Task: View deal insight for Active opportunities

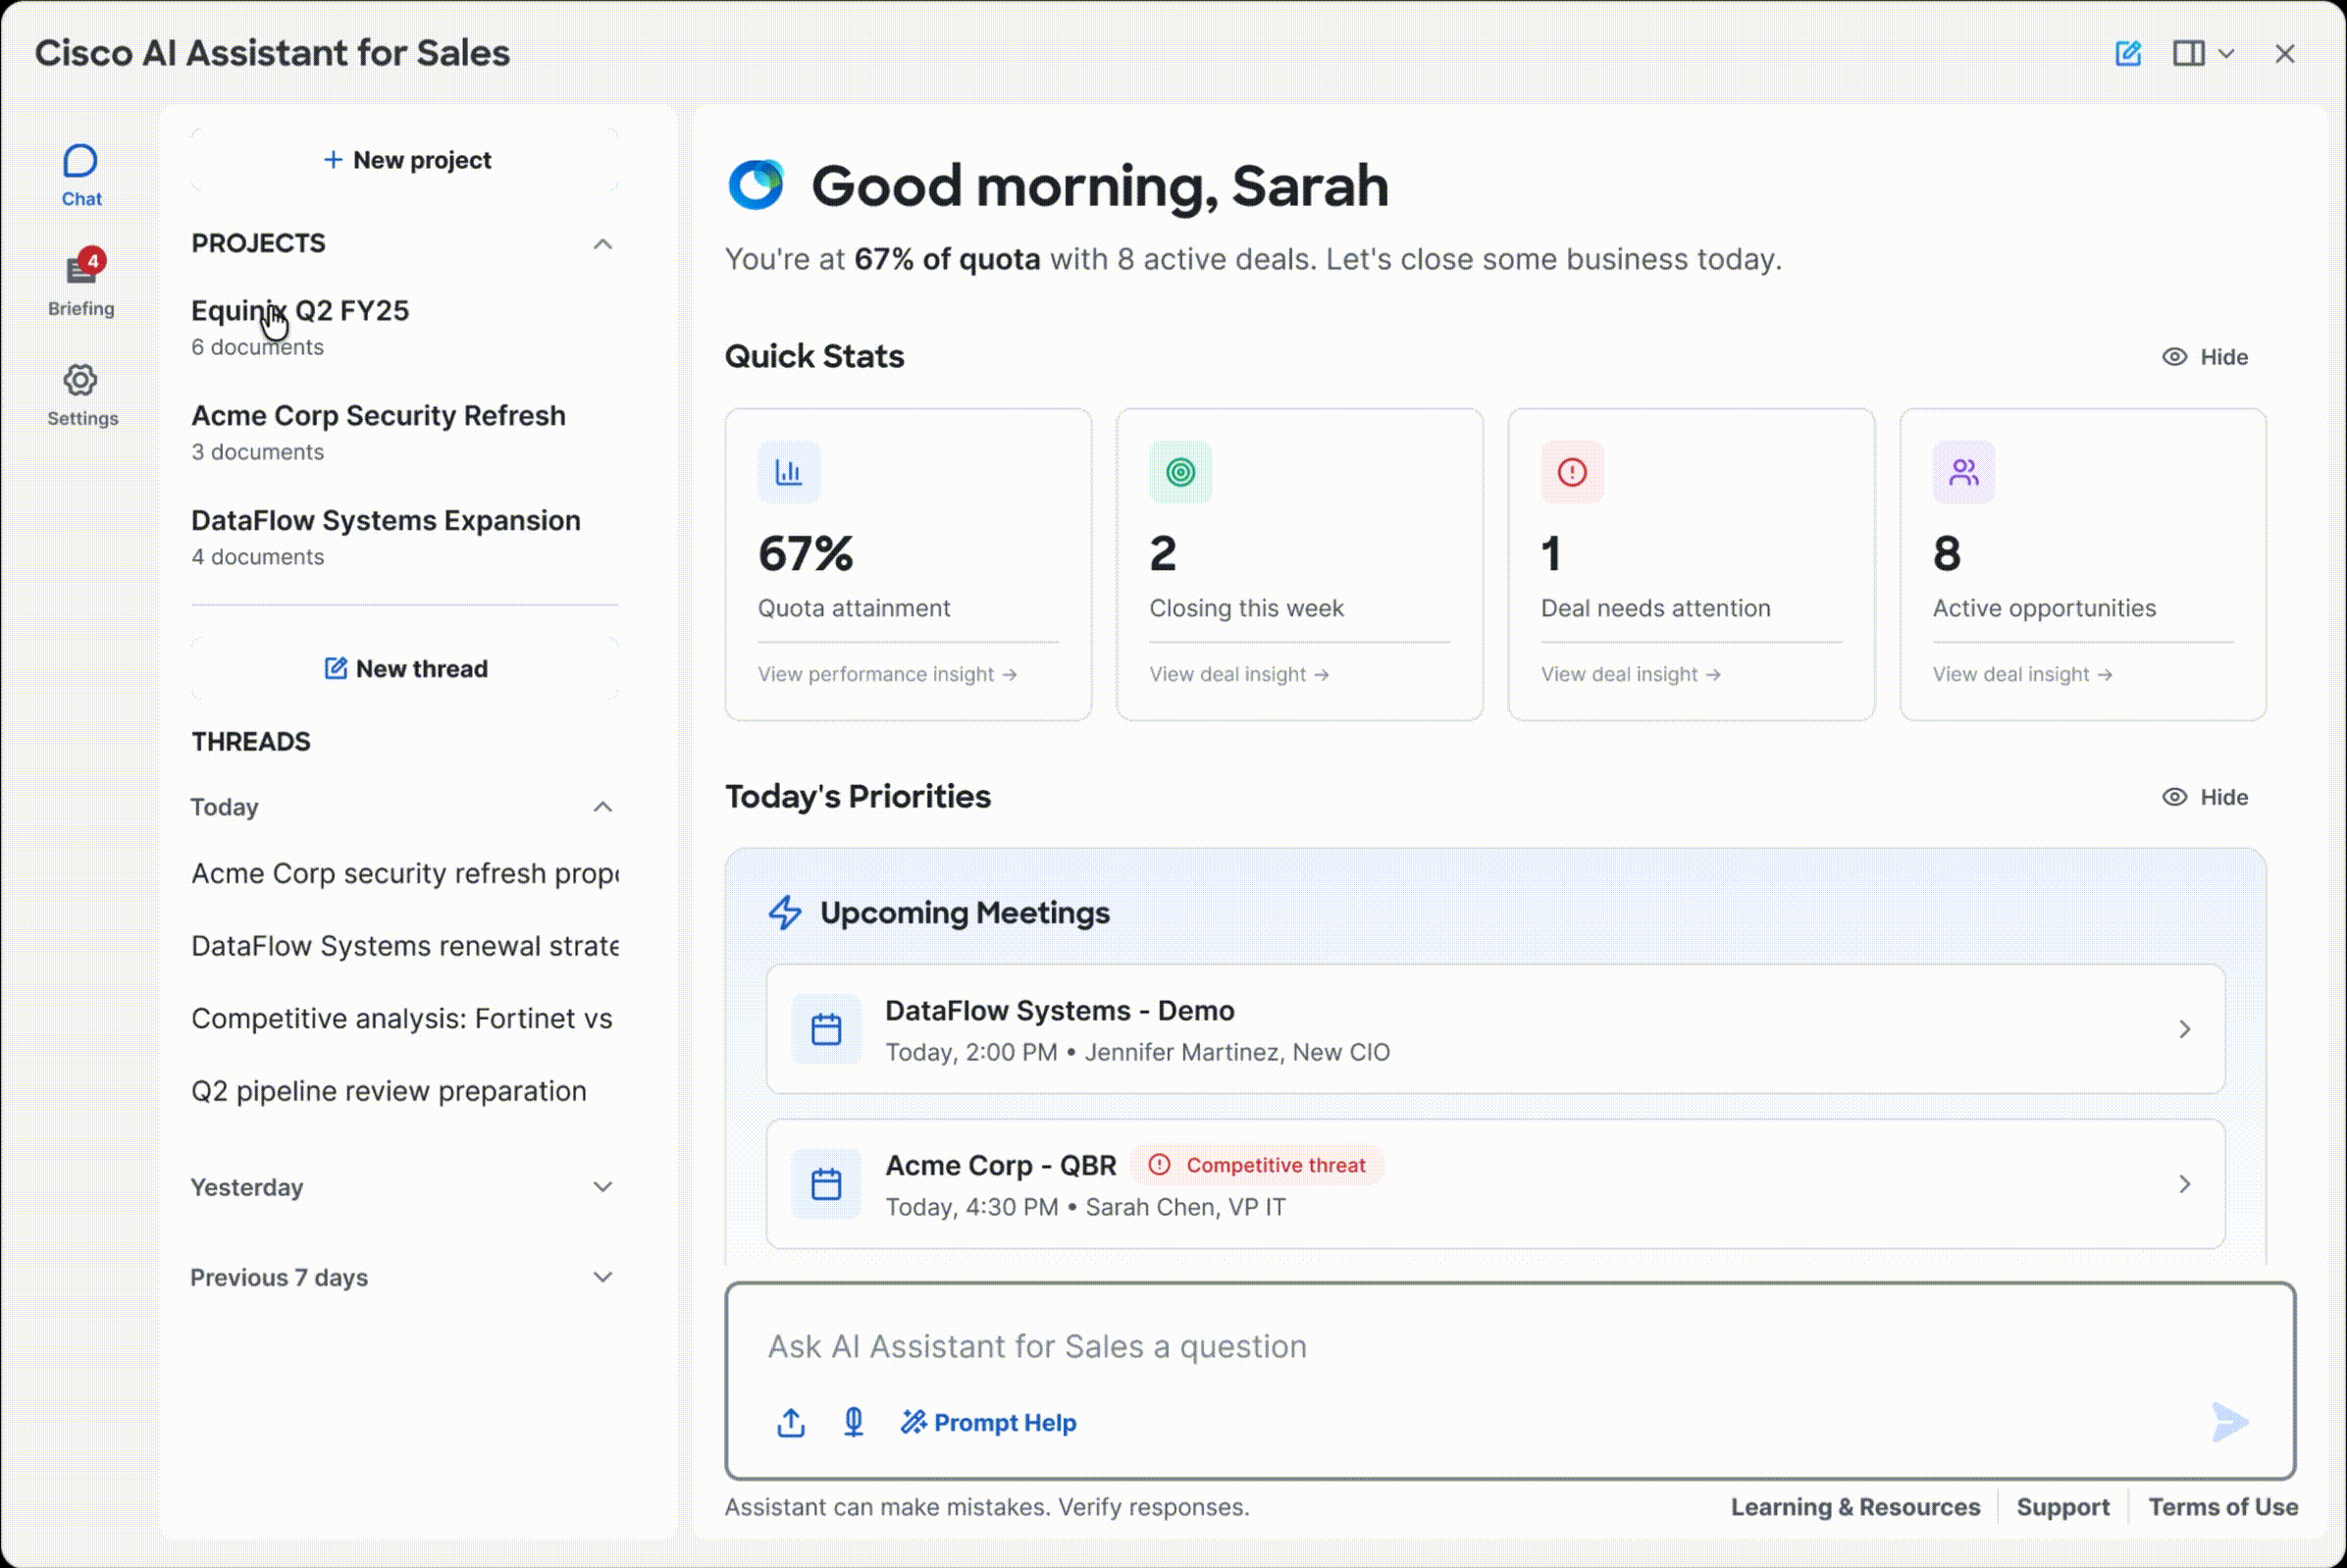Action: pyautogui.click(x=2023, y=674)
